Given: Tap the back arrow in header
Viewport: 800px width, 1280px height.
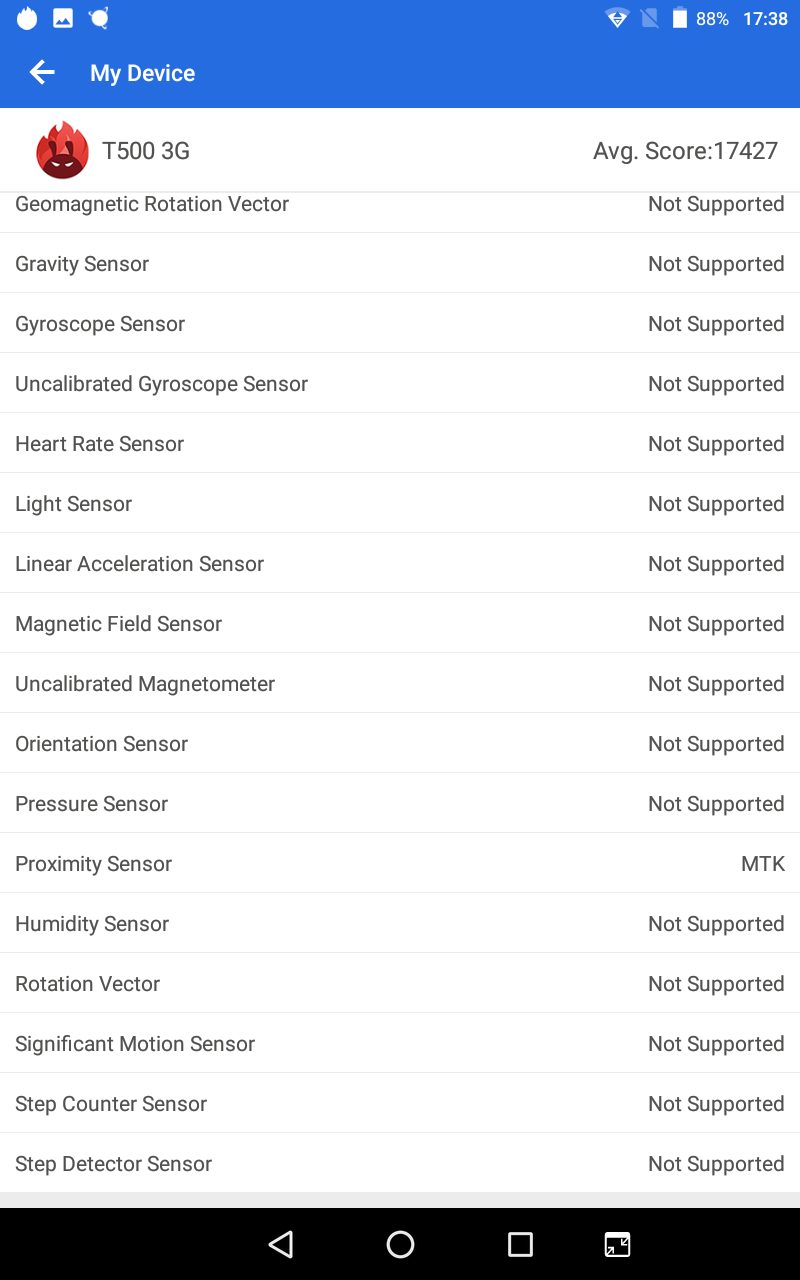Looking at the screenshot, I should (x=41, y=72).
